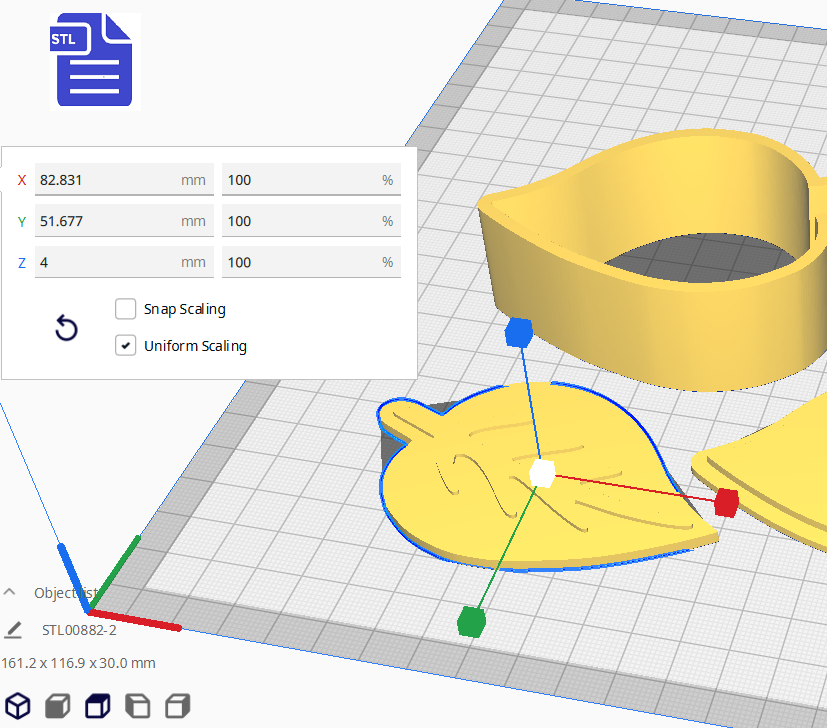This screenshot has width=827, height=728.
Task: Select the front view cube icon
Action: [x=57, y=706]
